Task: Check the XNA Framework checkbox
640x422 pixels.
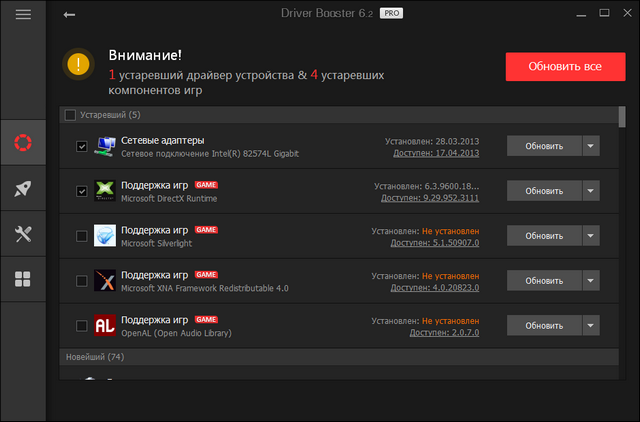Action: tap(82, 281)
